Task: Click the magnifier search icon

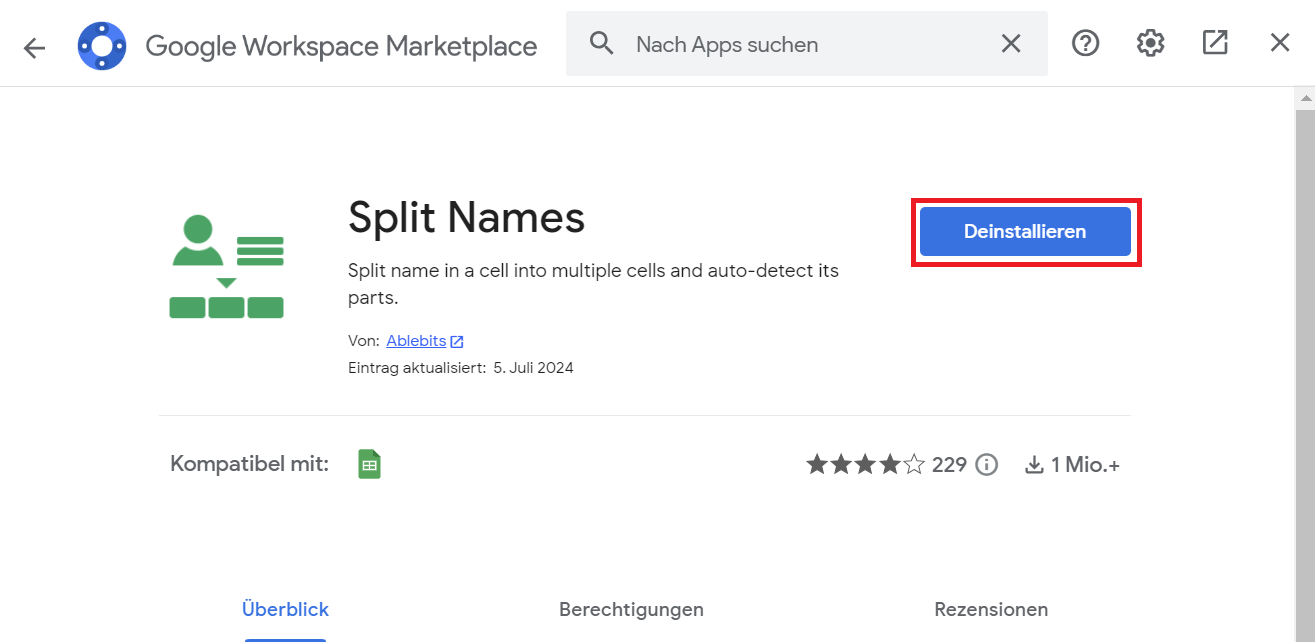Action: (601, 44)
